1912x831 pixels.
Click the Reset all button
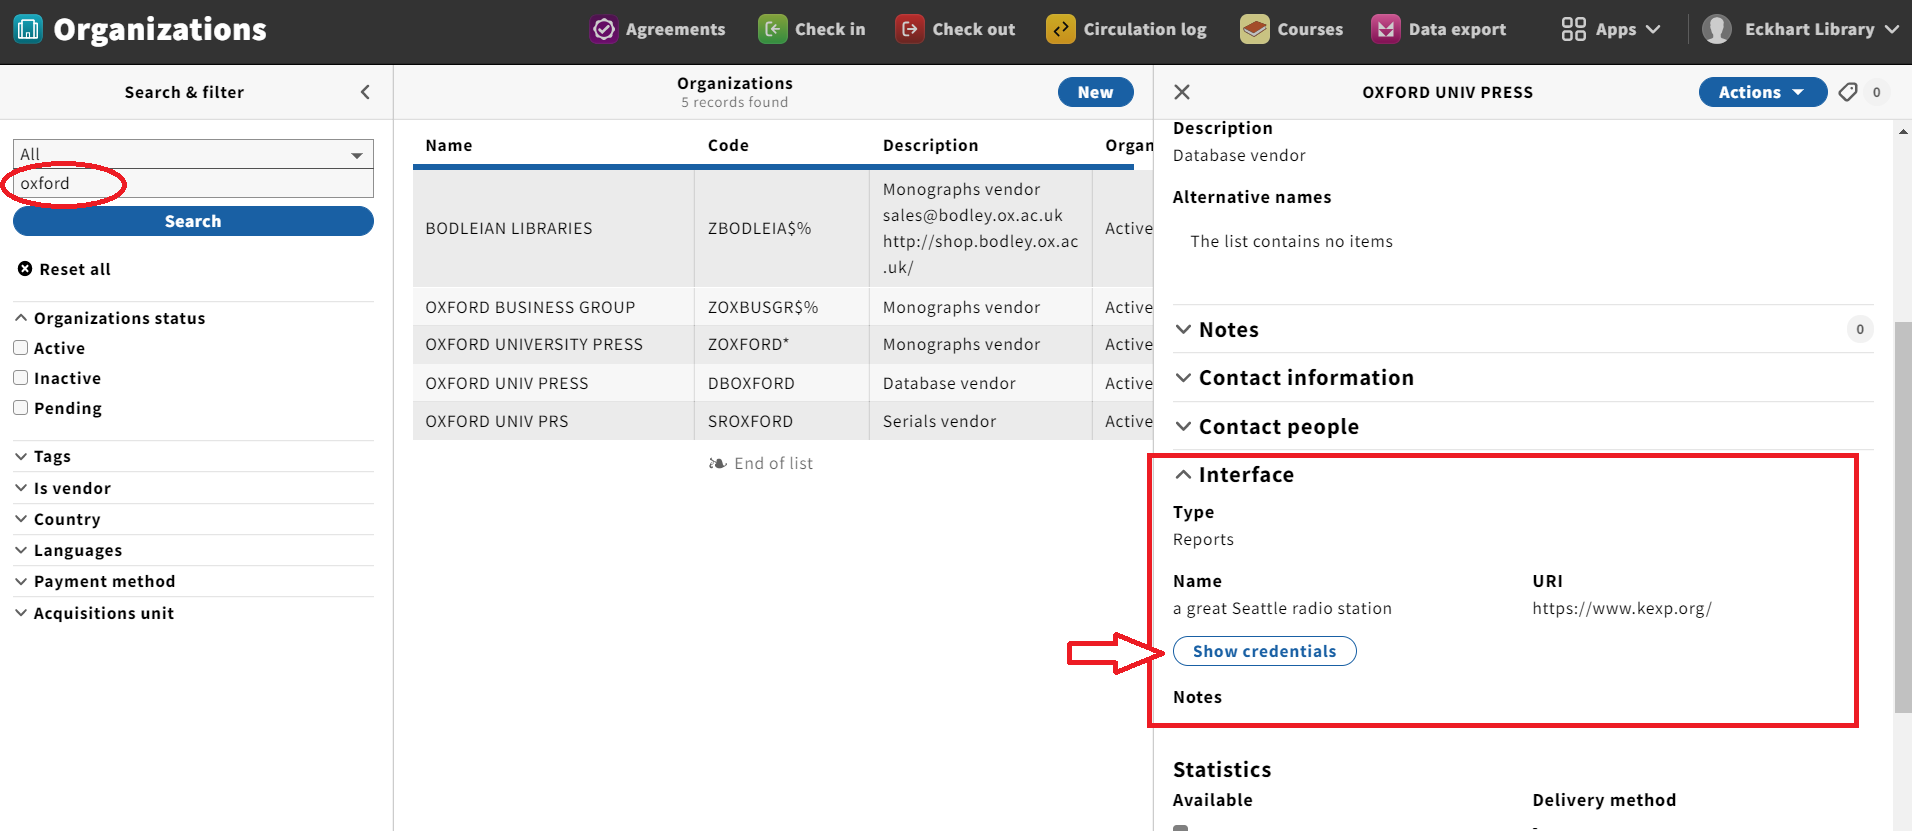point(65,269)
